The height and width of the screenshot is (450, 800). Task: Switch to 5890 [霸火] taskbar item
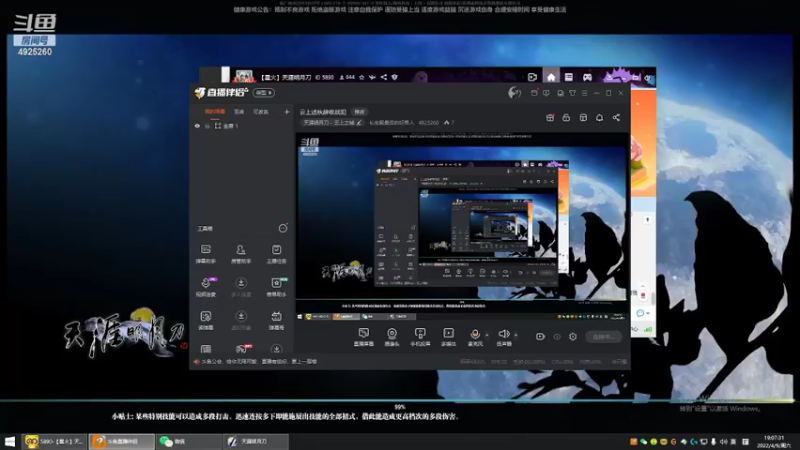coord(54,441)
